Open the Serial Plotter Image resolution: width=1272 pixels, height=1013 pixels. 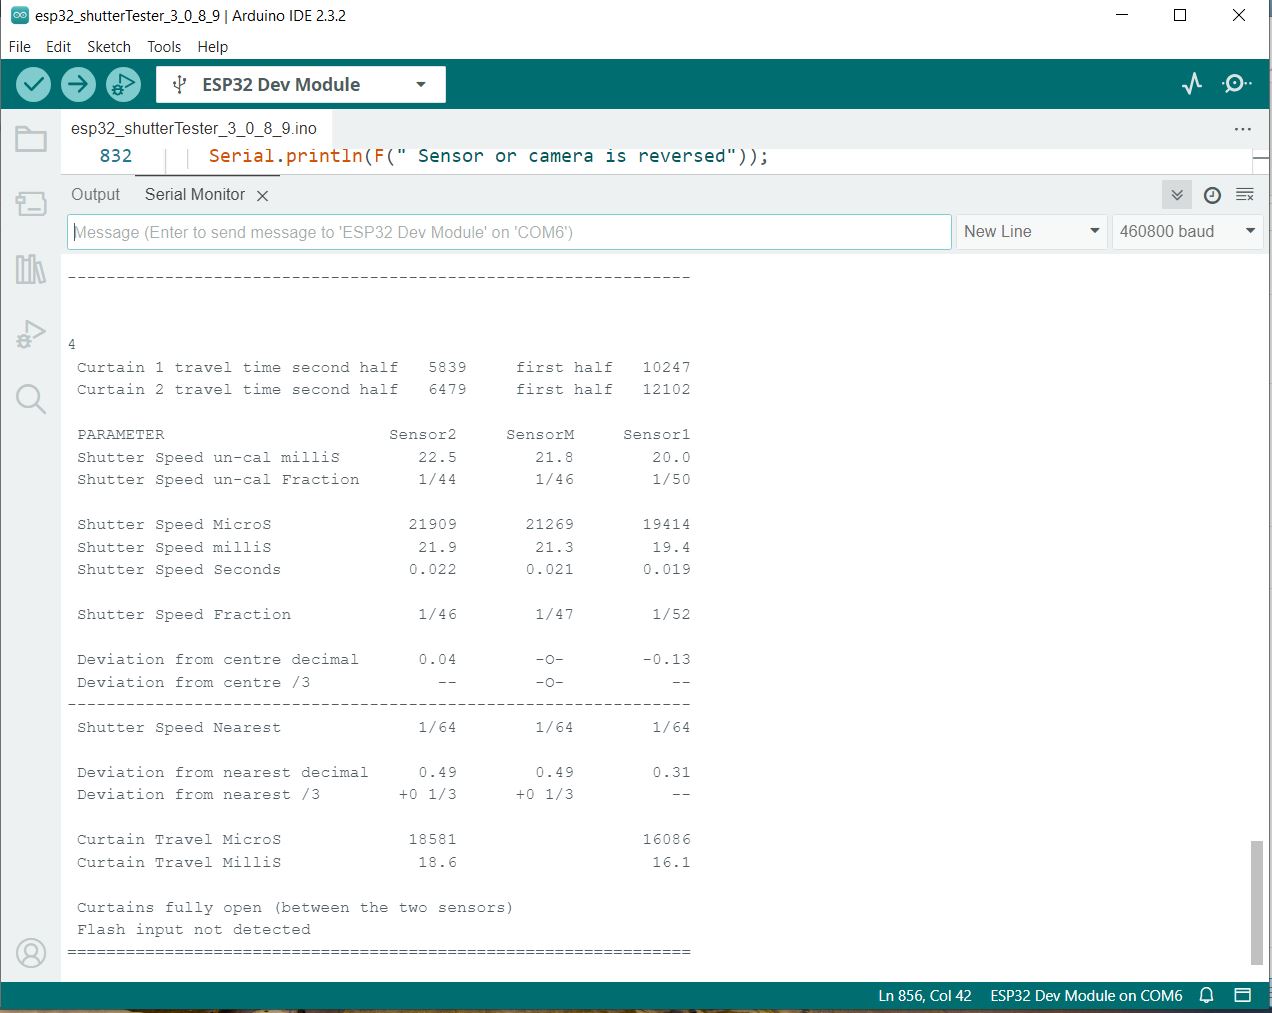[1191, 84]
